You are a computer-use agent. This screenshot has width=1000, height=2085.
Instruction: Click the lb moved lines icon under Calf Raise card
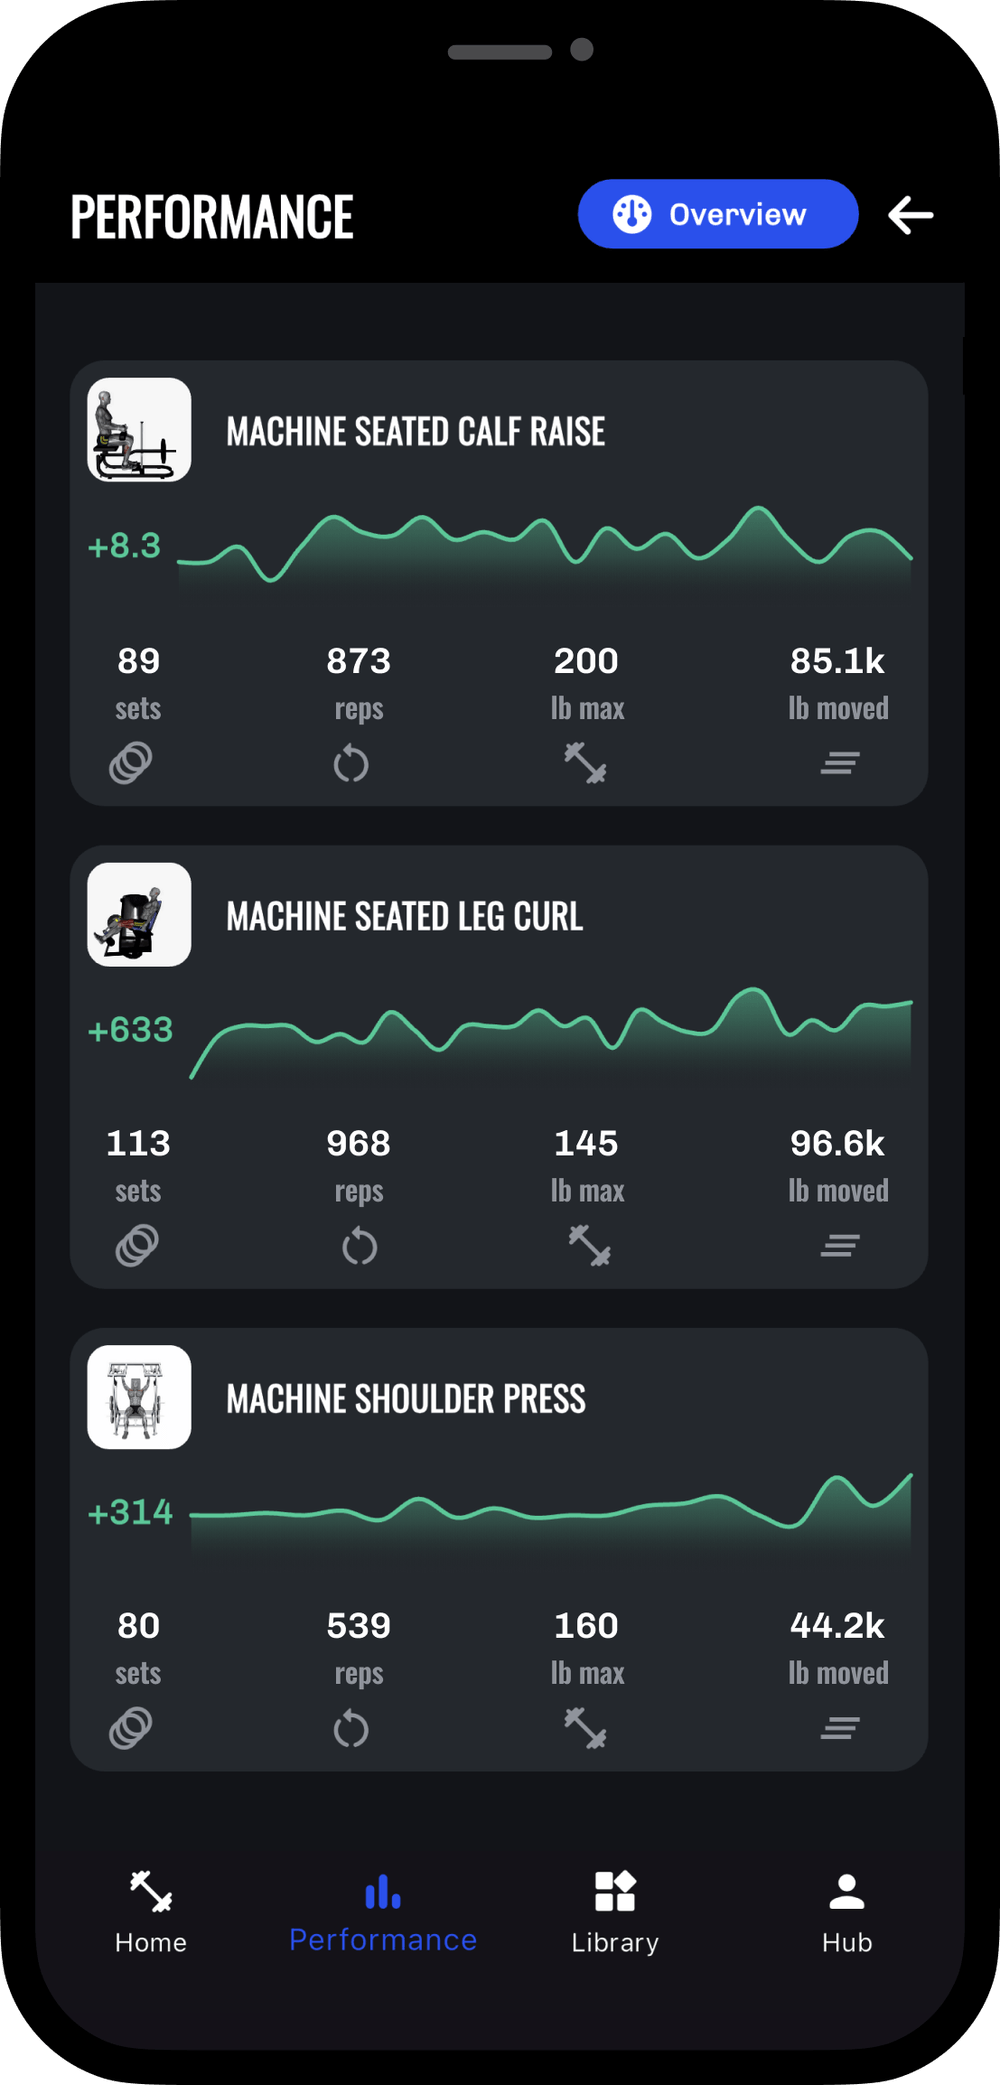tap(839, 761)
